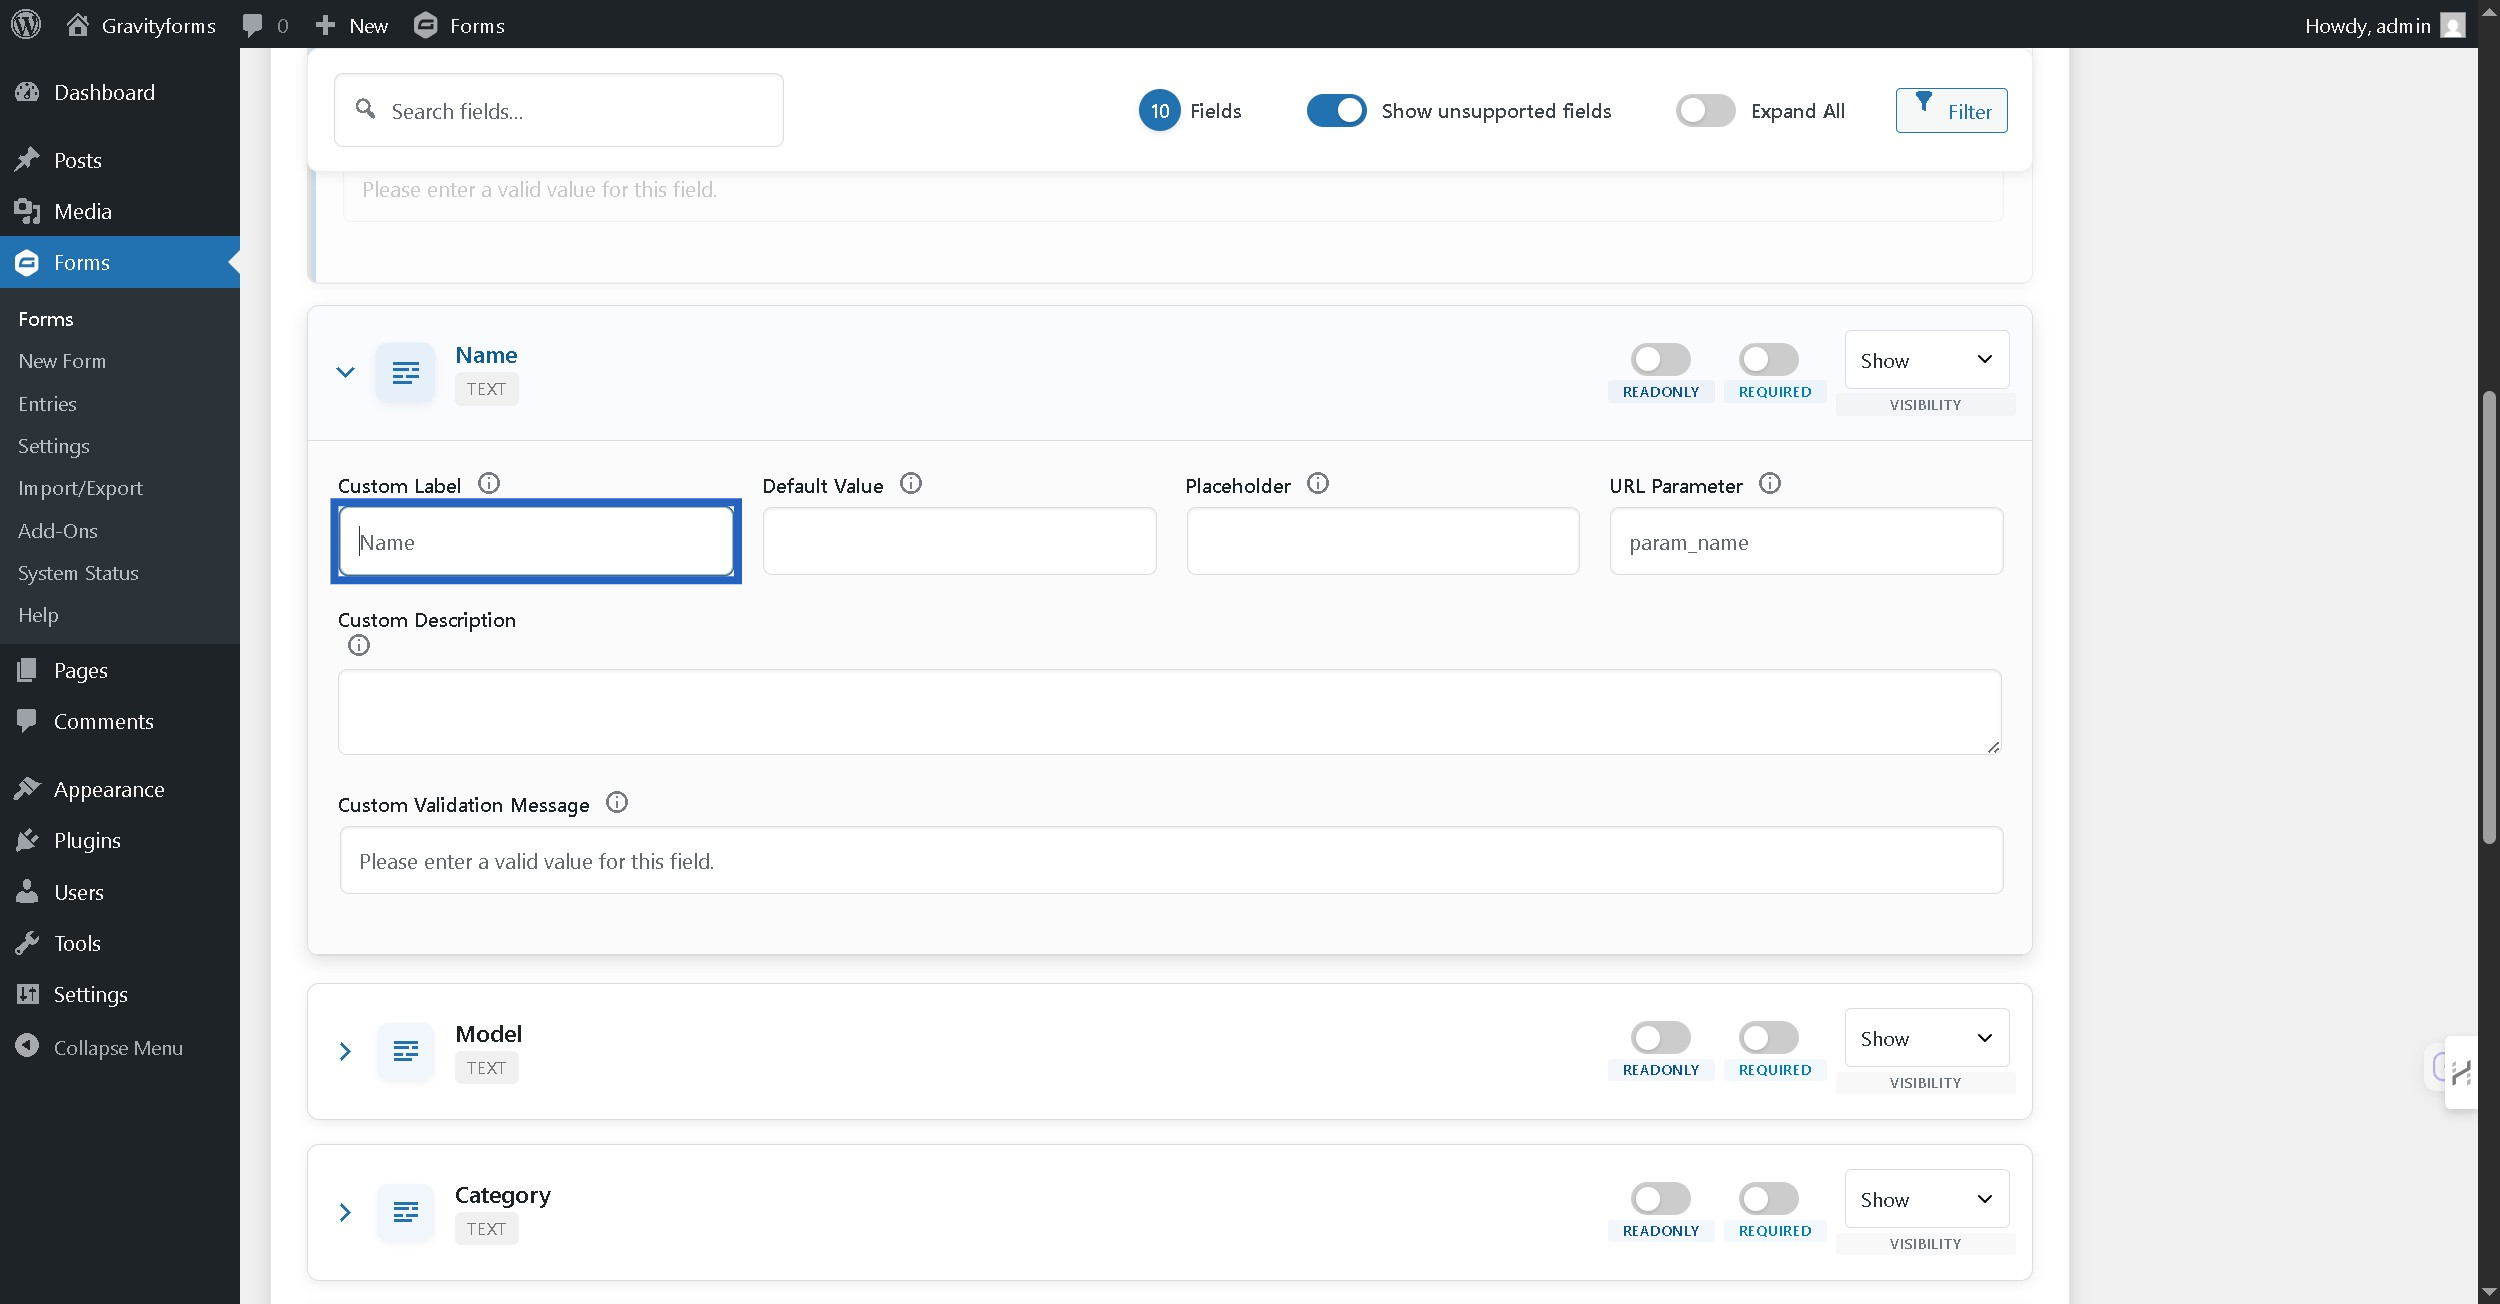Screen dimensions: 2500x1304
Task: Disable Show unsupported fields toggle
Action: click(x=1336, y=110)
